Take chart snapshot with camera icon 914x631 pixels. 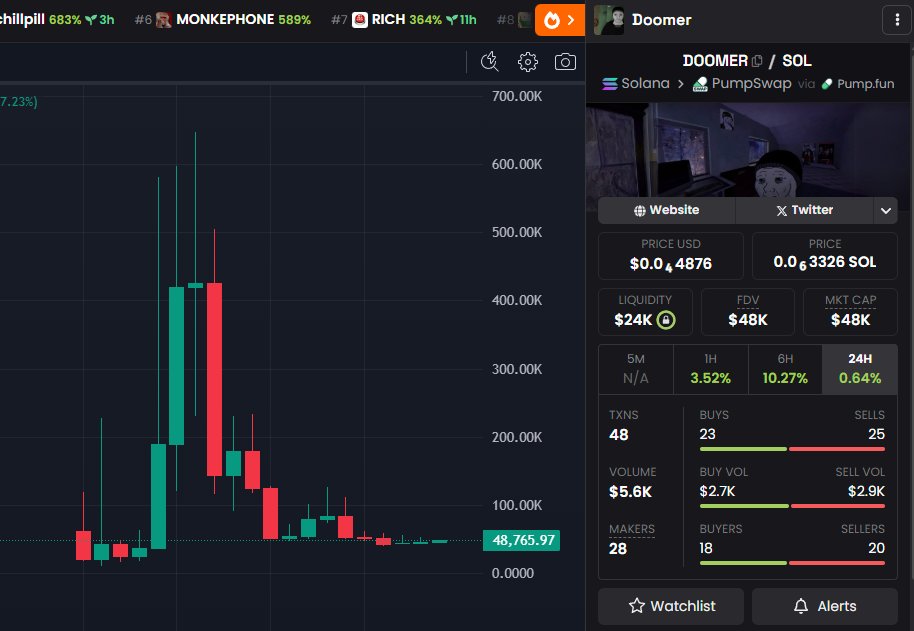565,62
